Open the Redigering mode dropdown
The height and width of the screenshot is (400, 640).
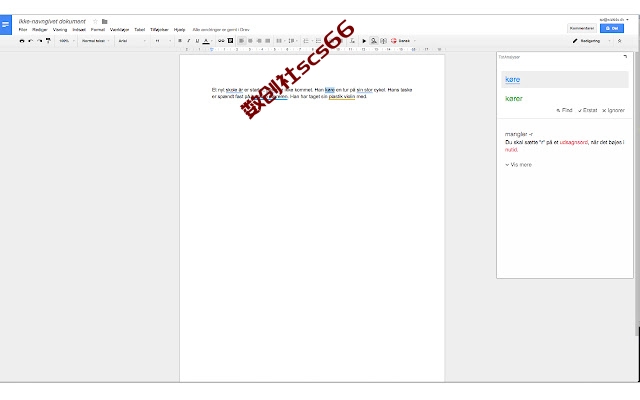pos(591,41)
